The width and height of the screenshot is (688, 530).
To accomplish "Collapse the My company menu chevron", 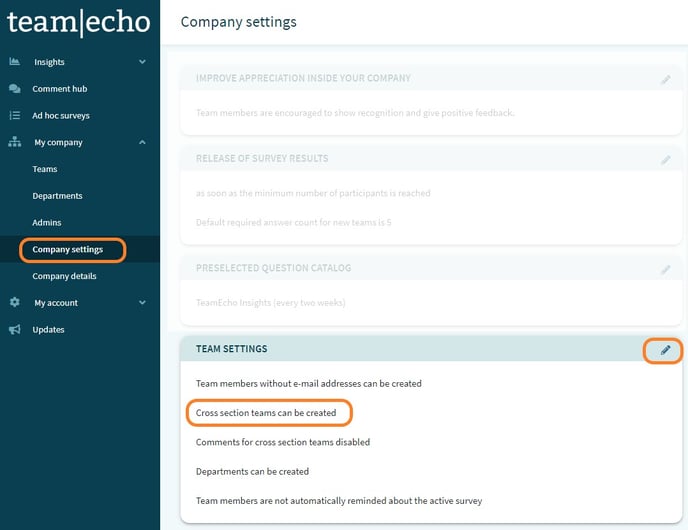I will tap(142, 143).
